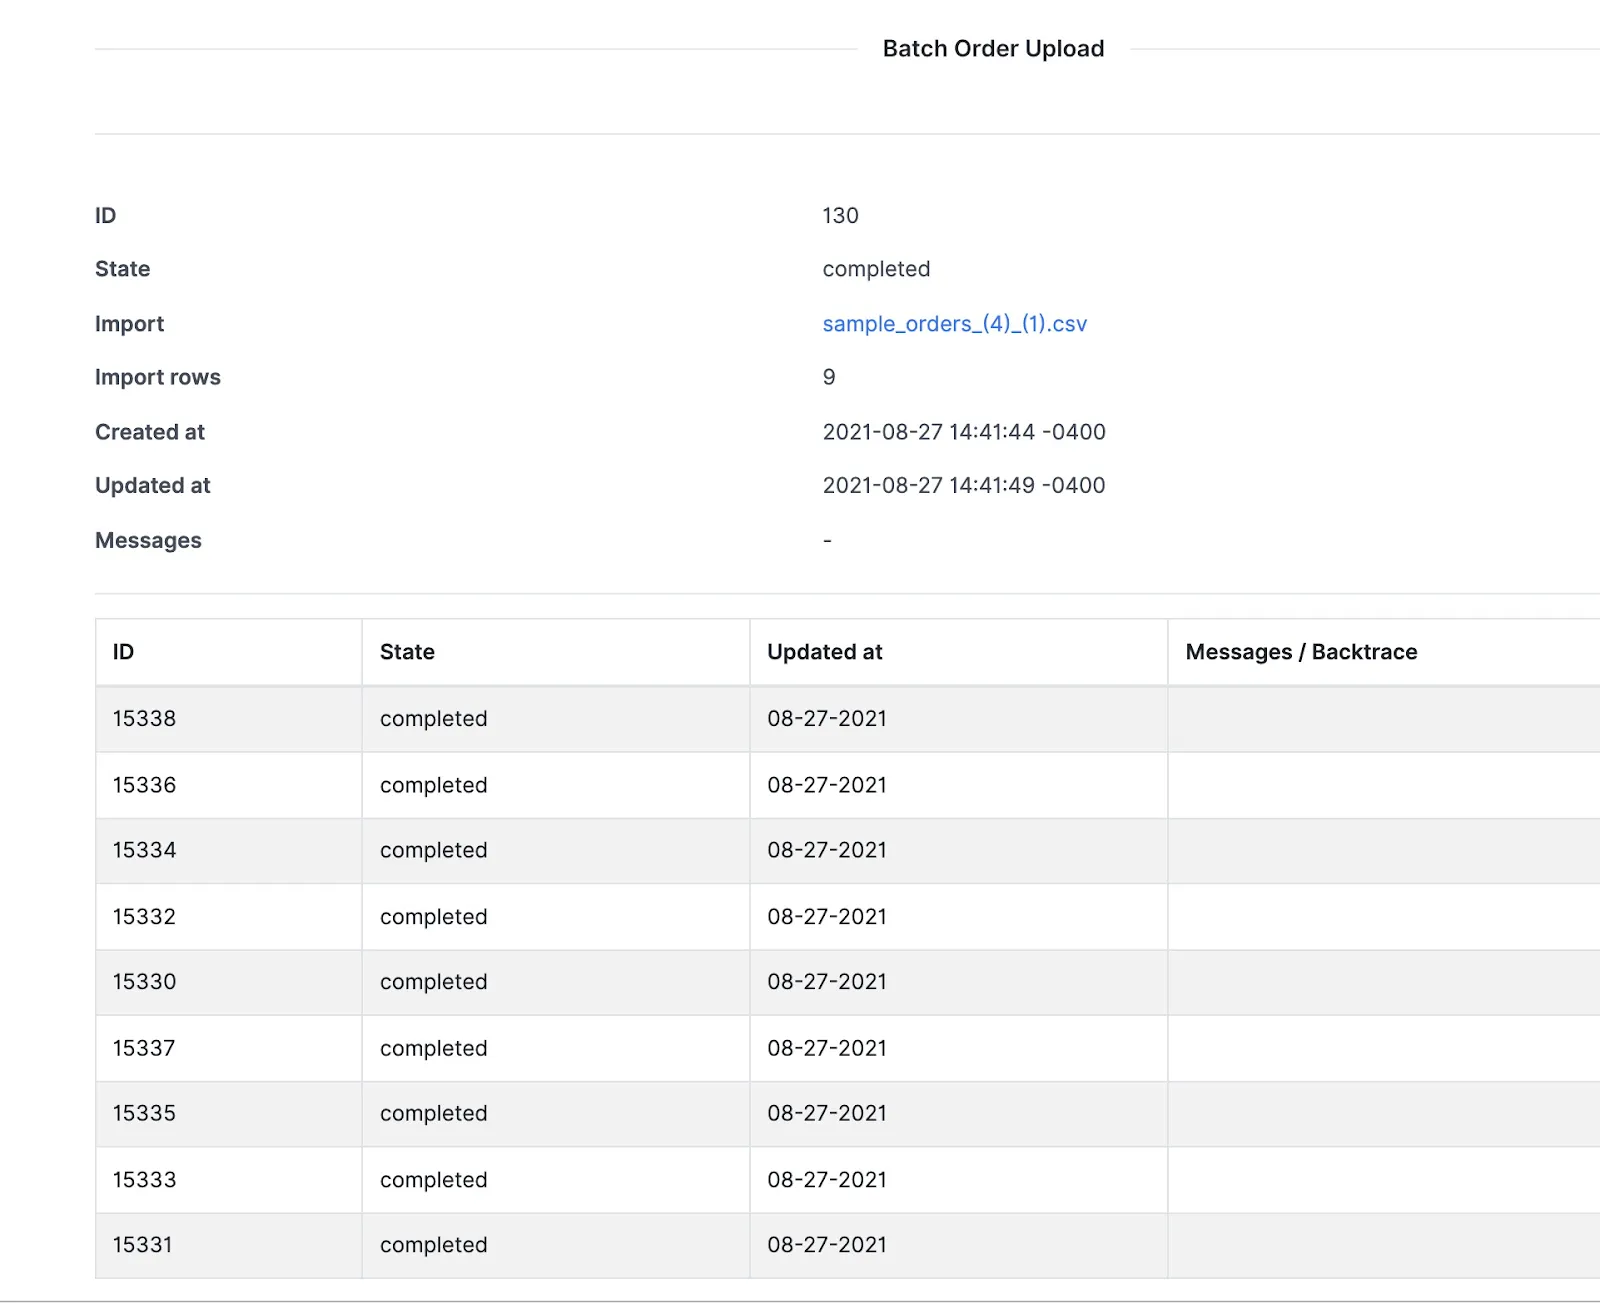This screenshot has width=1600, height=1314.
Task: Select row with ID 15334
Action: coord(847,851)
